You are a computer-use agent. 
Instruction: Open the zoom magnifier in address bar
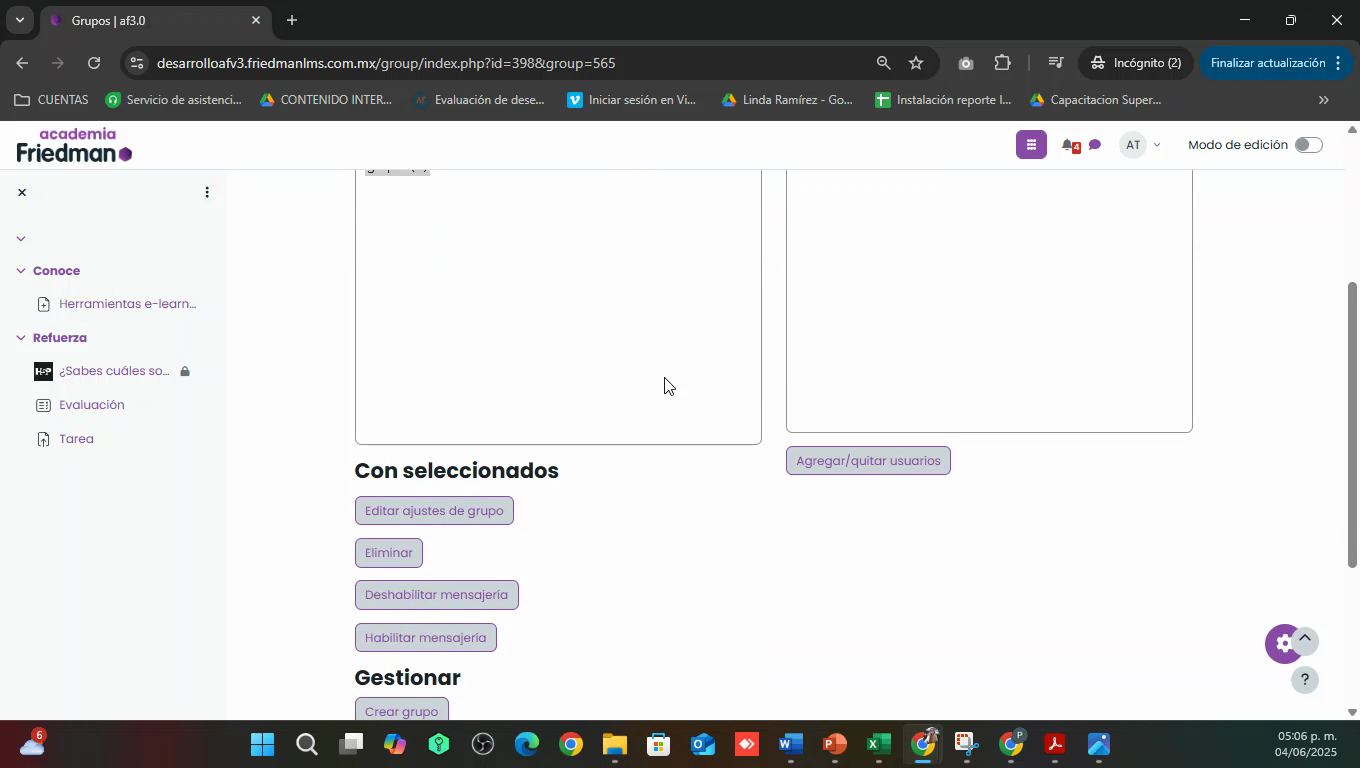[x=883, y=63]
